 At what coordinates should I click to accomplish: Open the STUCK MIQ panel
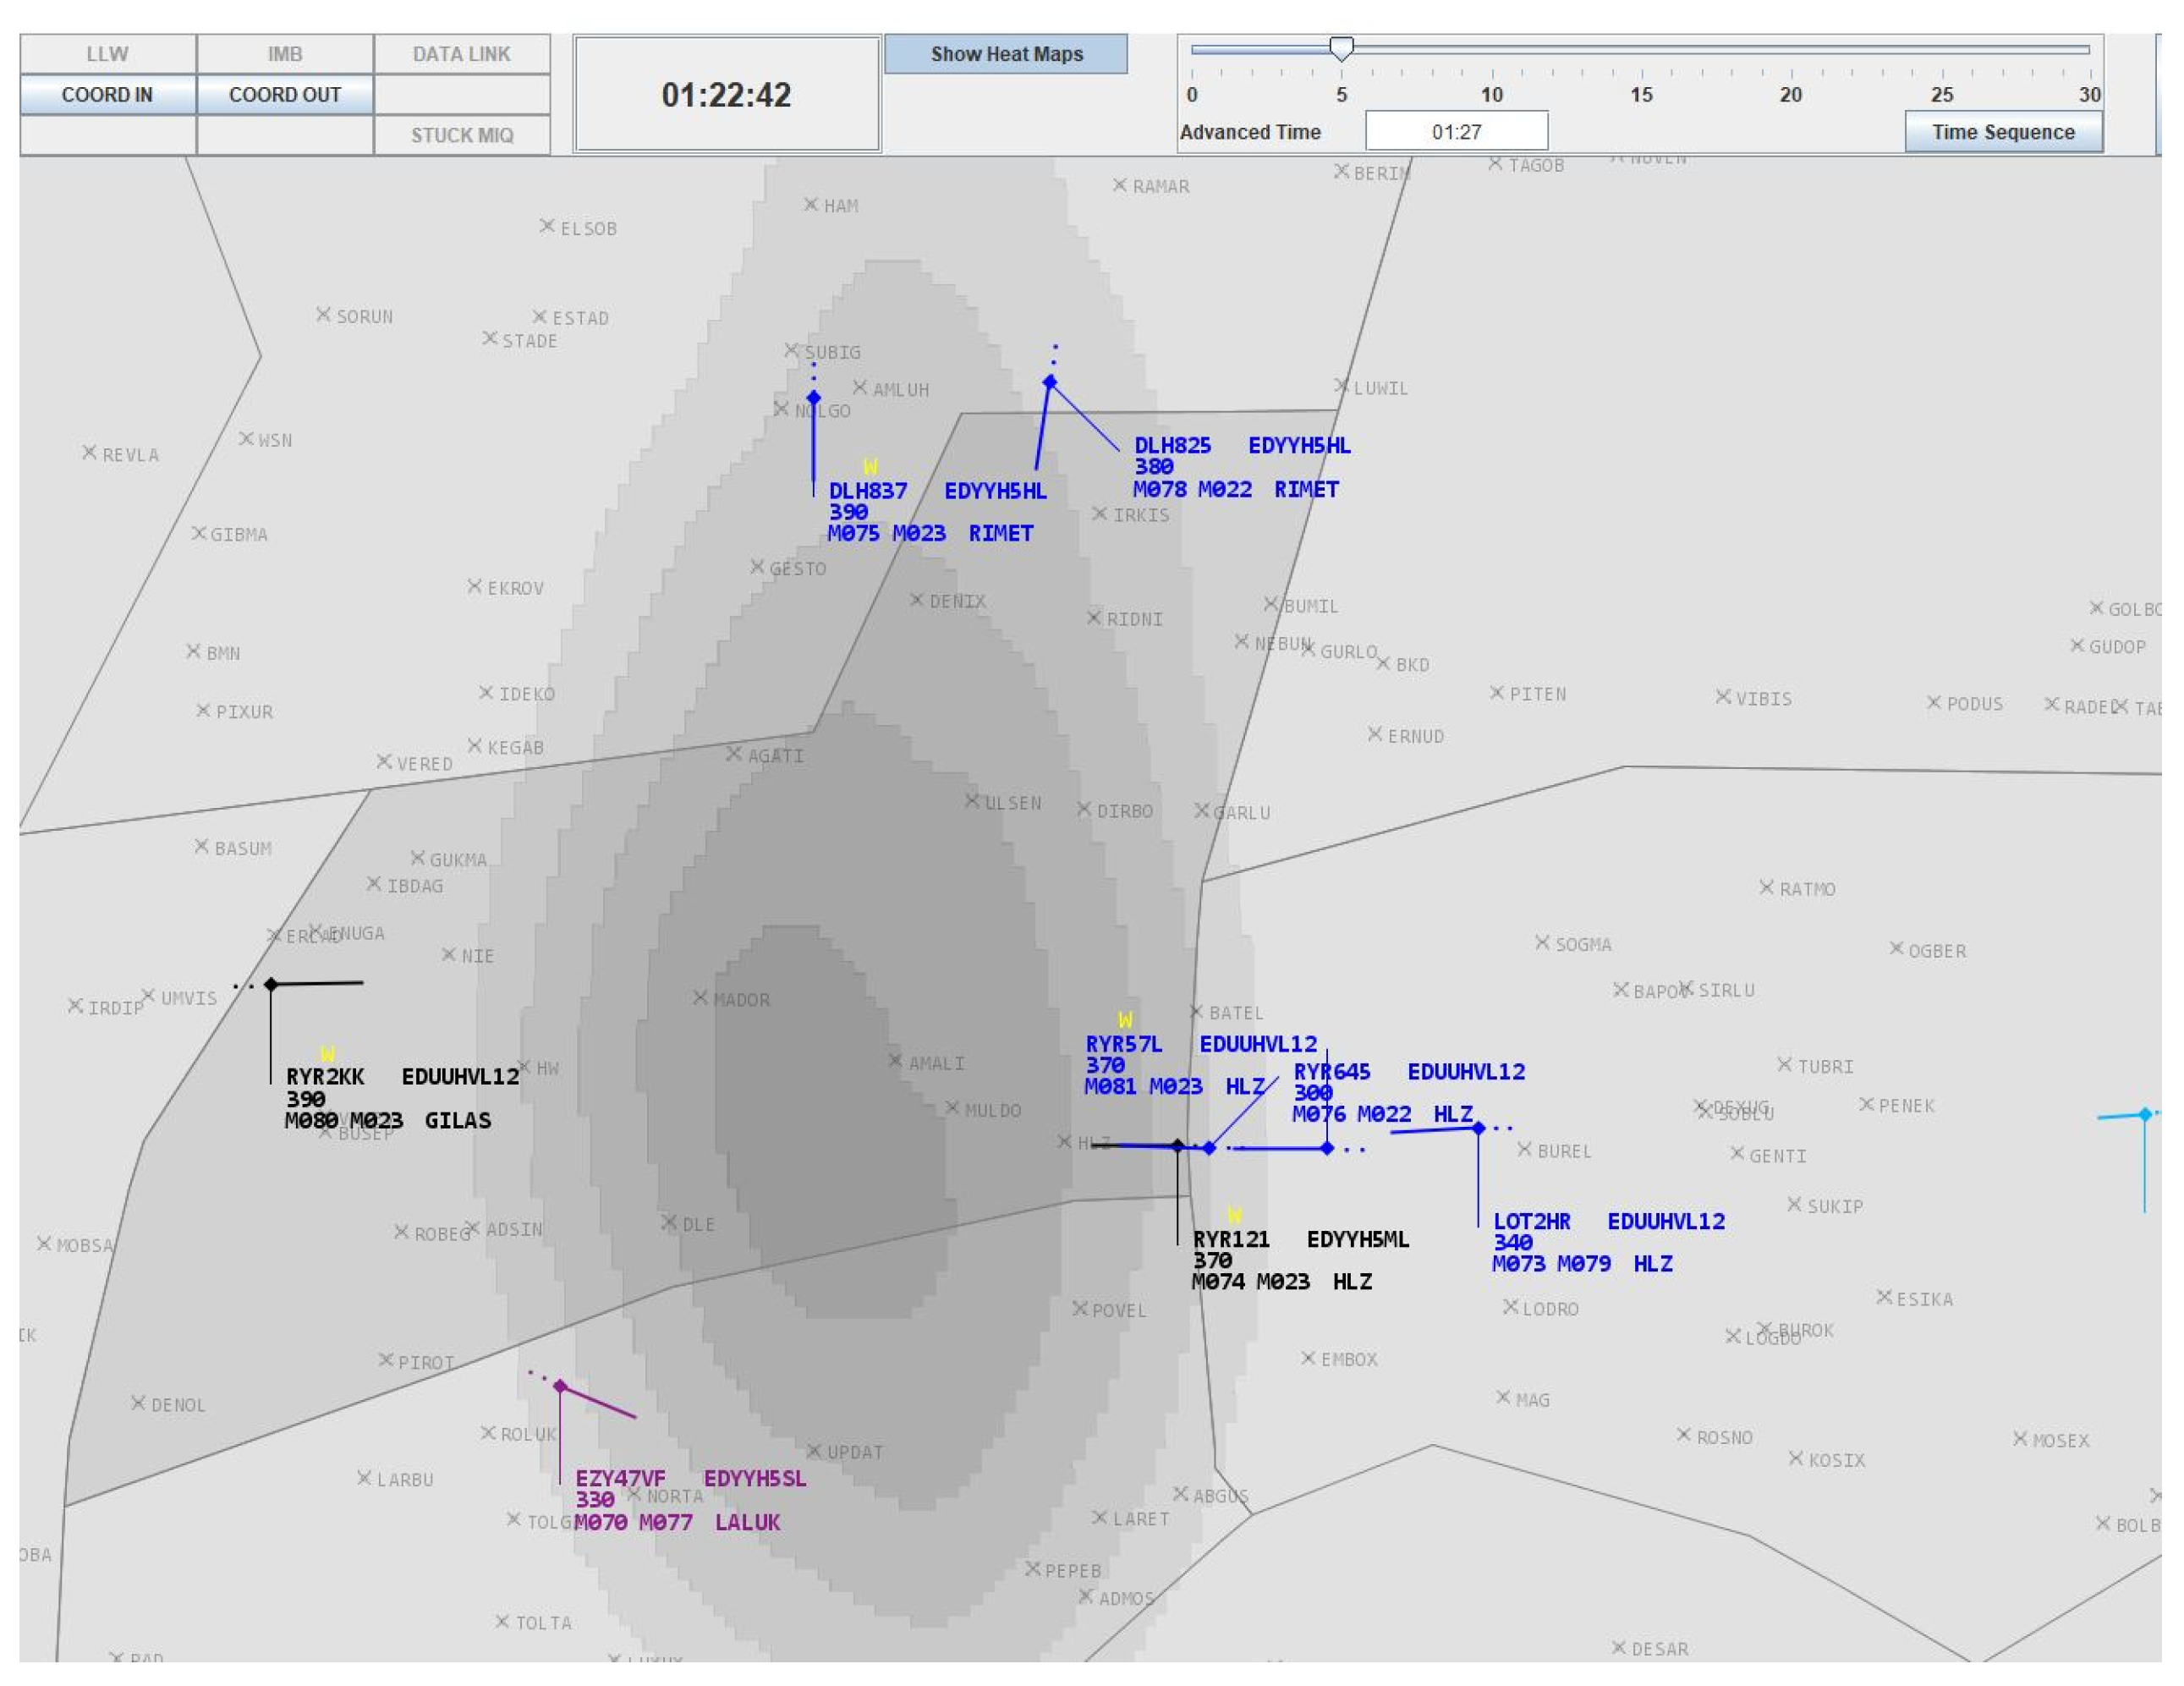[x=461, y=135]
